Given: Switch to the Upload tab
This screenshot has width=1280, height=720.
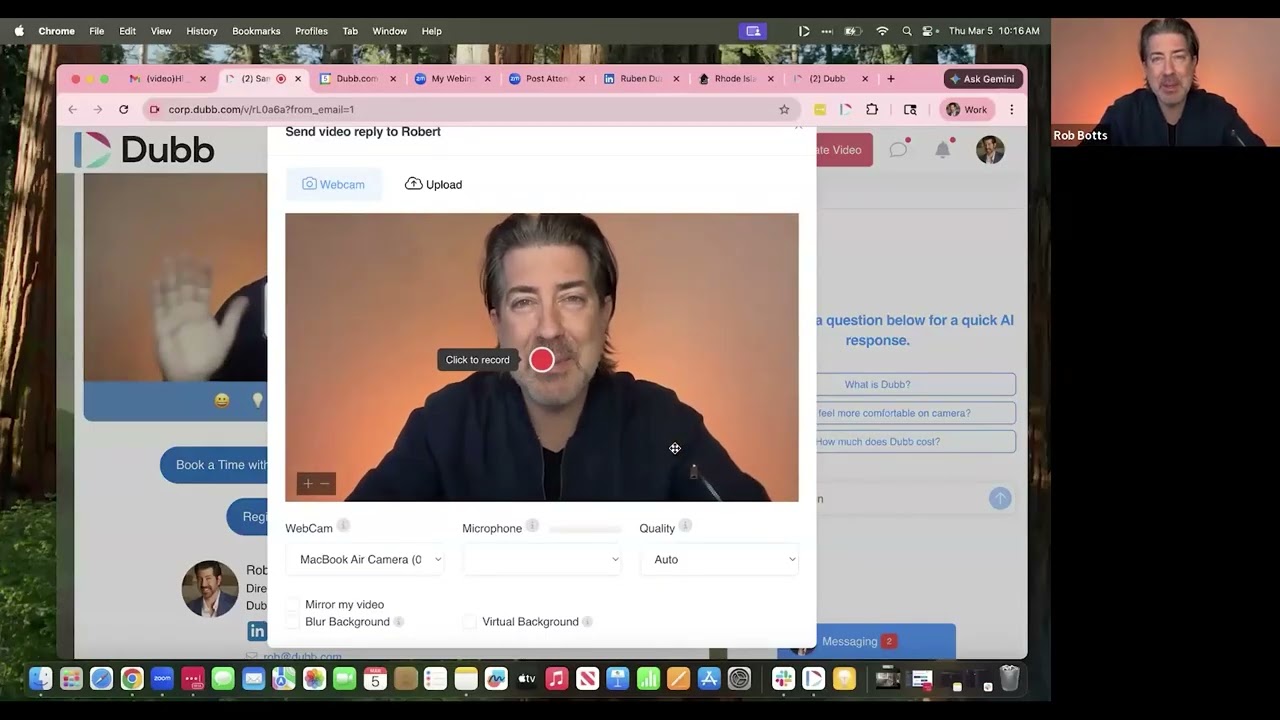Looking at the screenshot, I should 433,184.
